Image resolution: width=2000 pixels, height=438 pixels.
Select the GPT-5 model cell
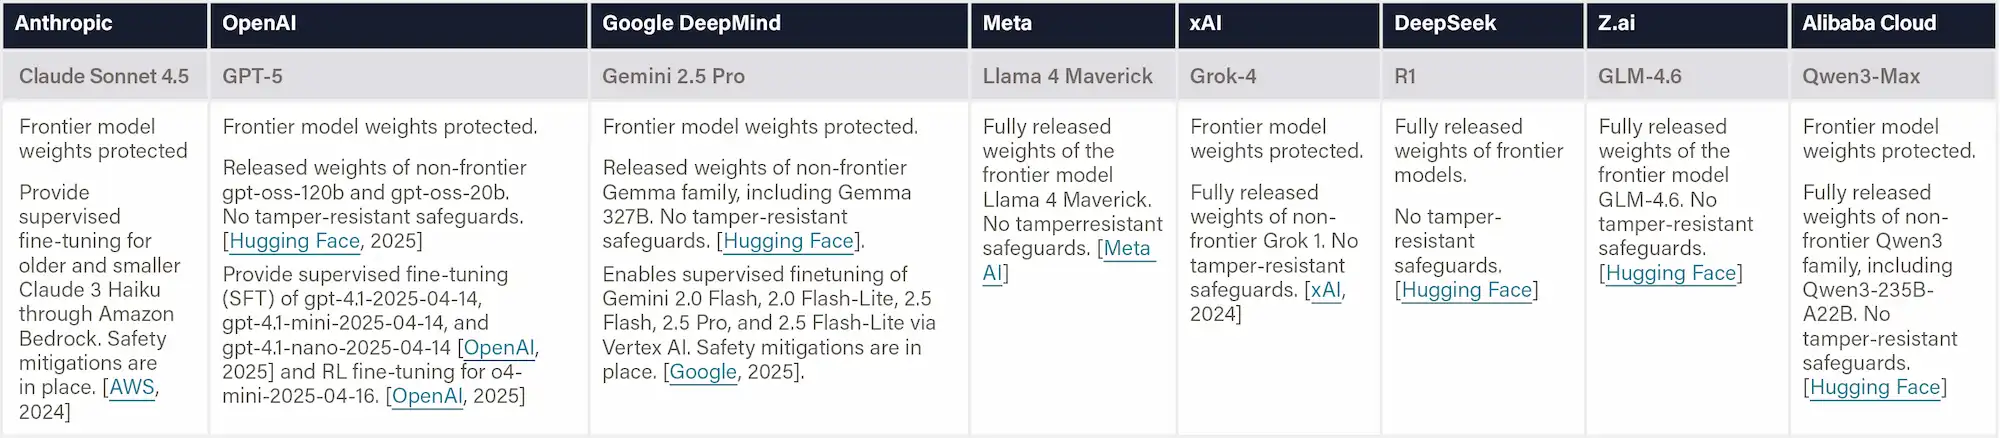[x=252, y=76]
